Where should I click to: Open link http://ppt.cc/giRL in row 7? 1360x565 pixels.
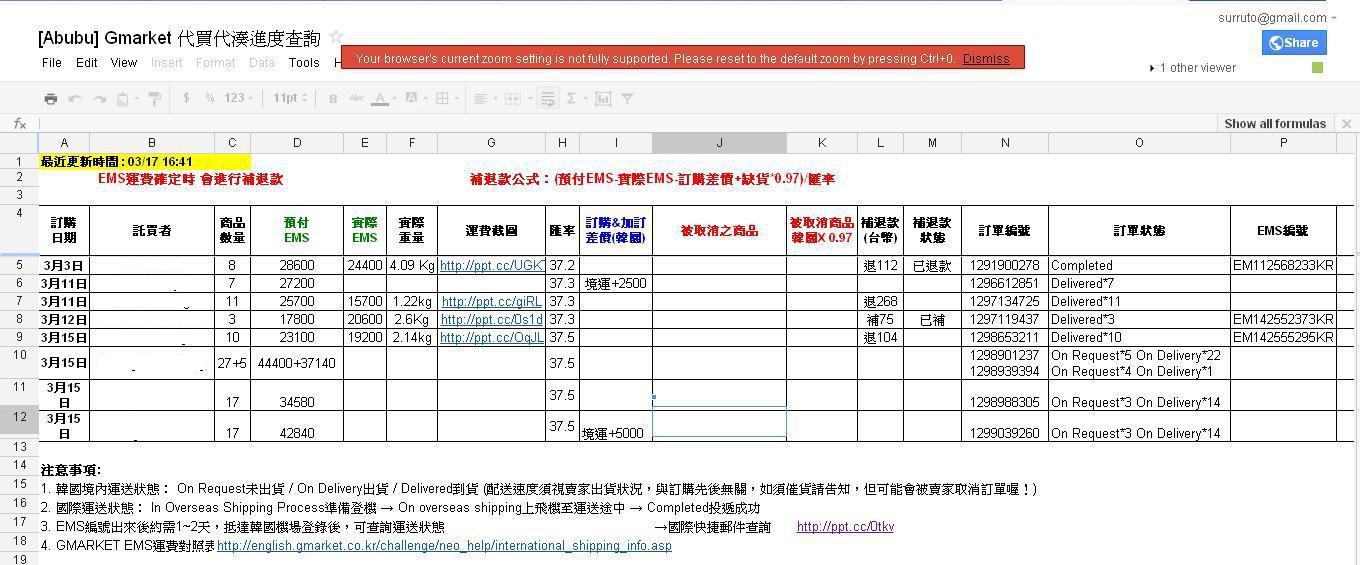[491, 301]
